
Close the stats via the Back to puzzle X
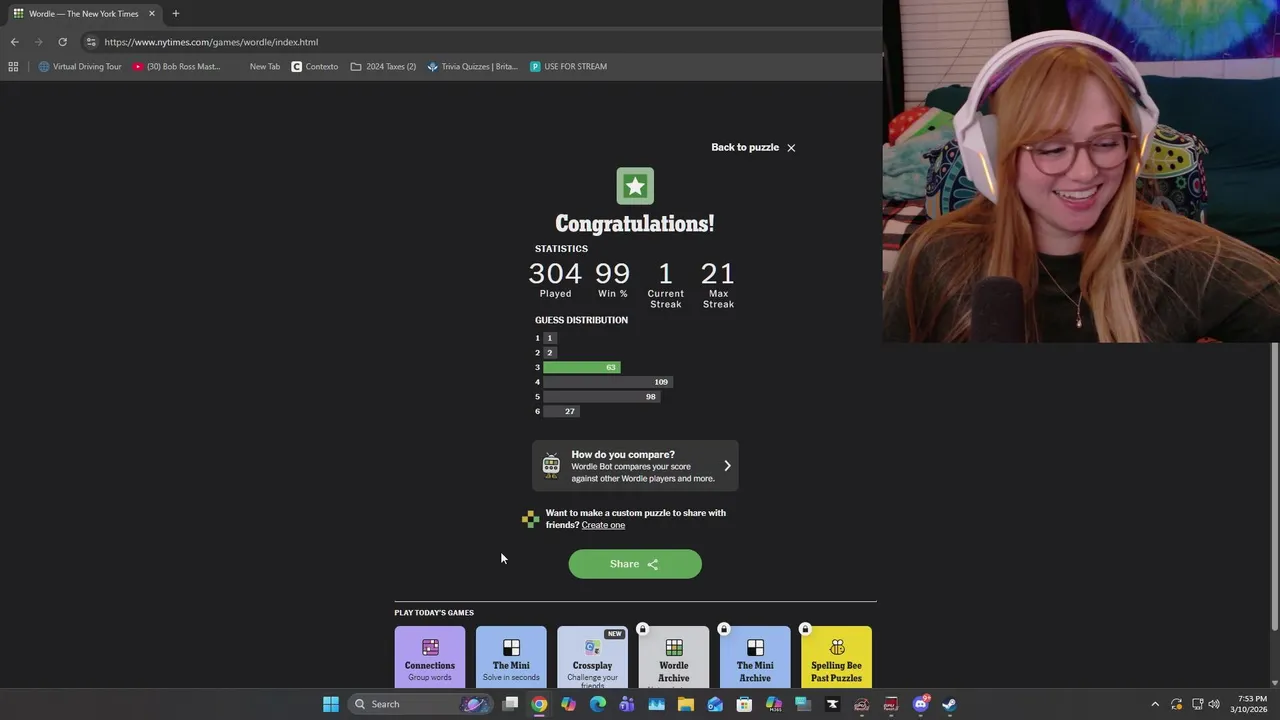pos(791,148)
